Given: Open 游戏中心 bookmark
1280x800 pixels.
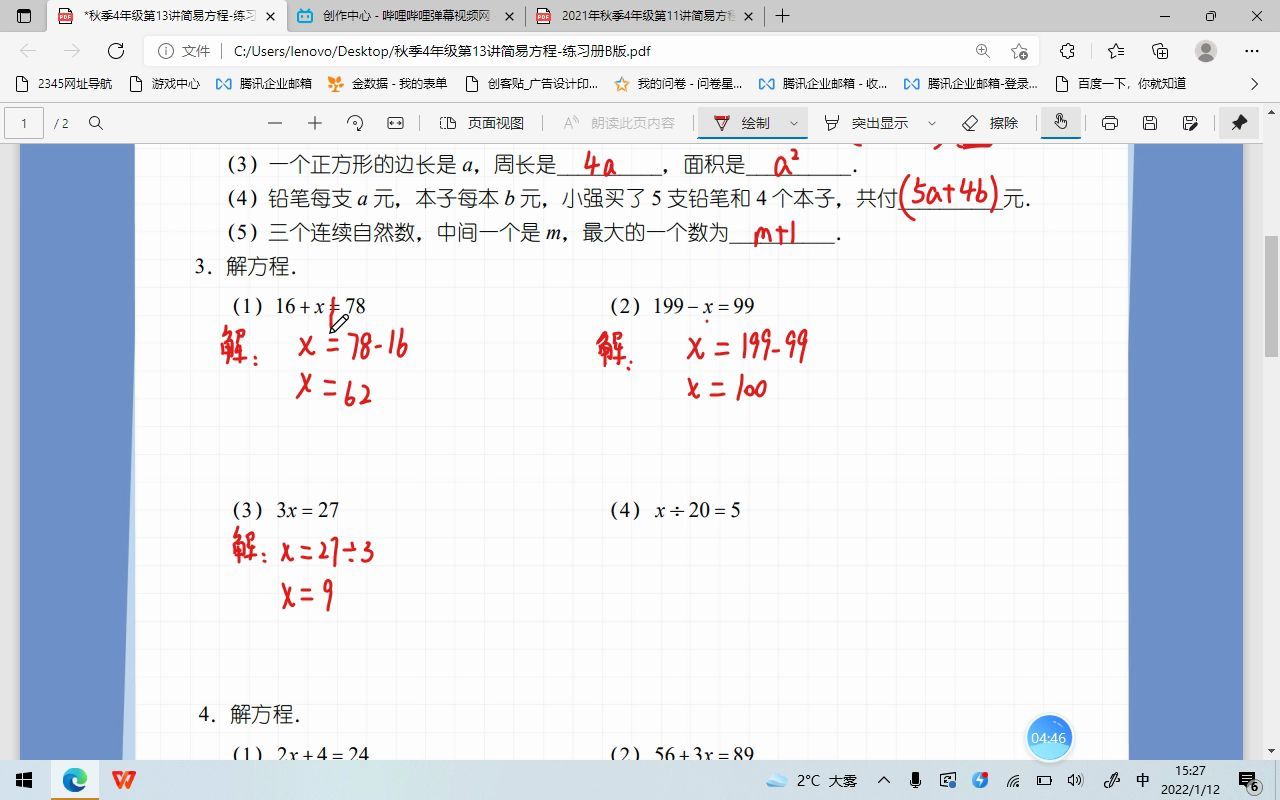Looking at the screenshot, I should 165,84.
